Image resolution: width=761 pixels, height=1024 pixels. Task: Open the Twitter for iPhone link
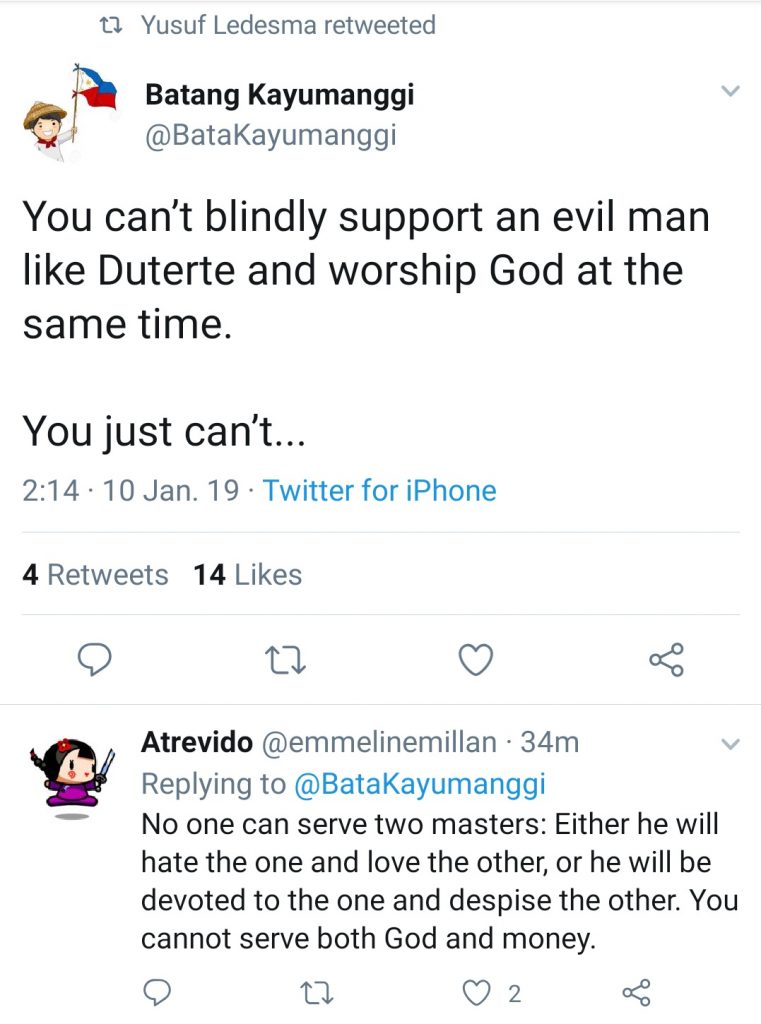379,491
